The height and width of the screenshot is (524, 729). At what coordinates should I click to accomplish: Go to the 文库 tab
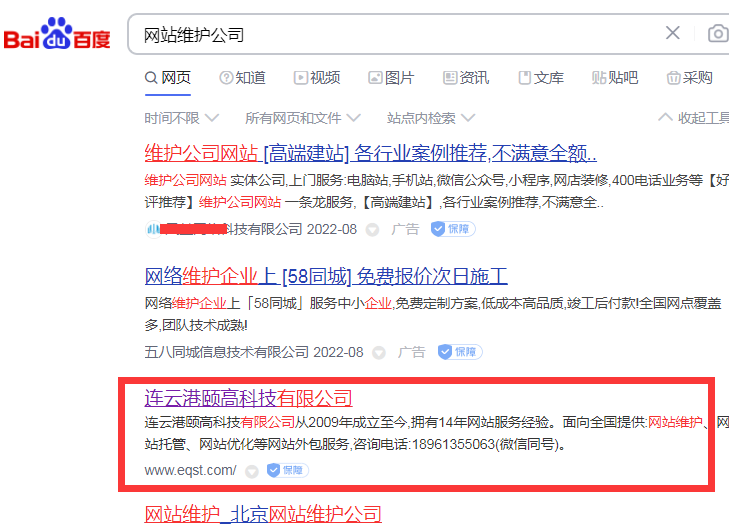(541, 78)
